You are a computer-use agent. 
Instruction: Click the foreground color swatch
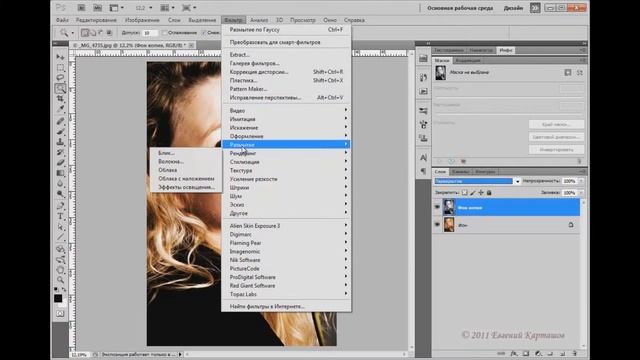58,298
